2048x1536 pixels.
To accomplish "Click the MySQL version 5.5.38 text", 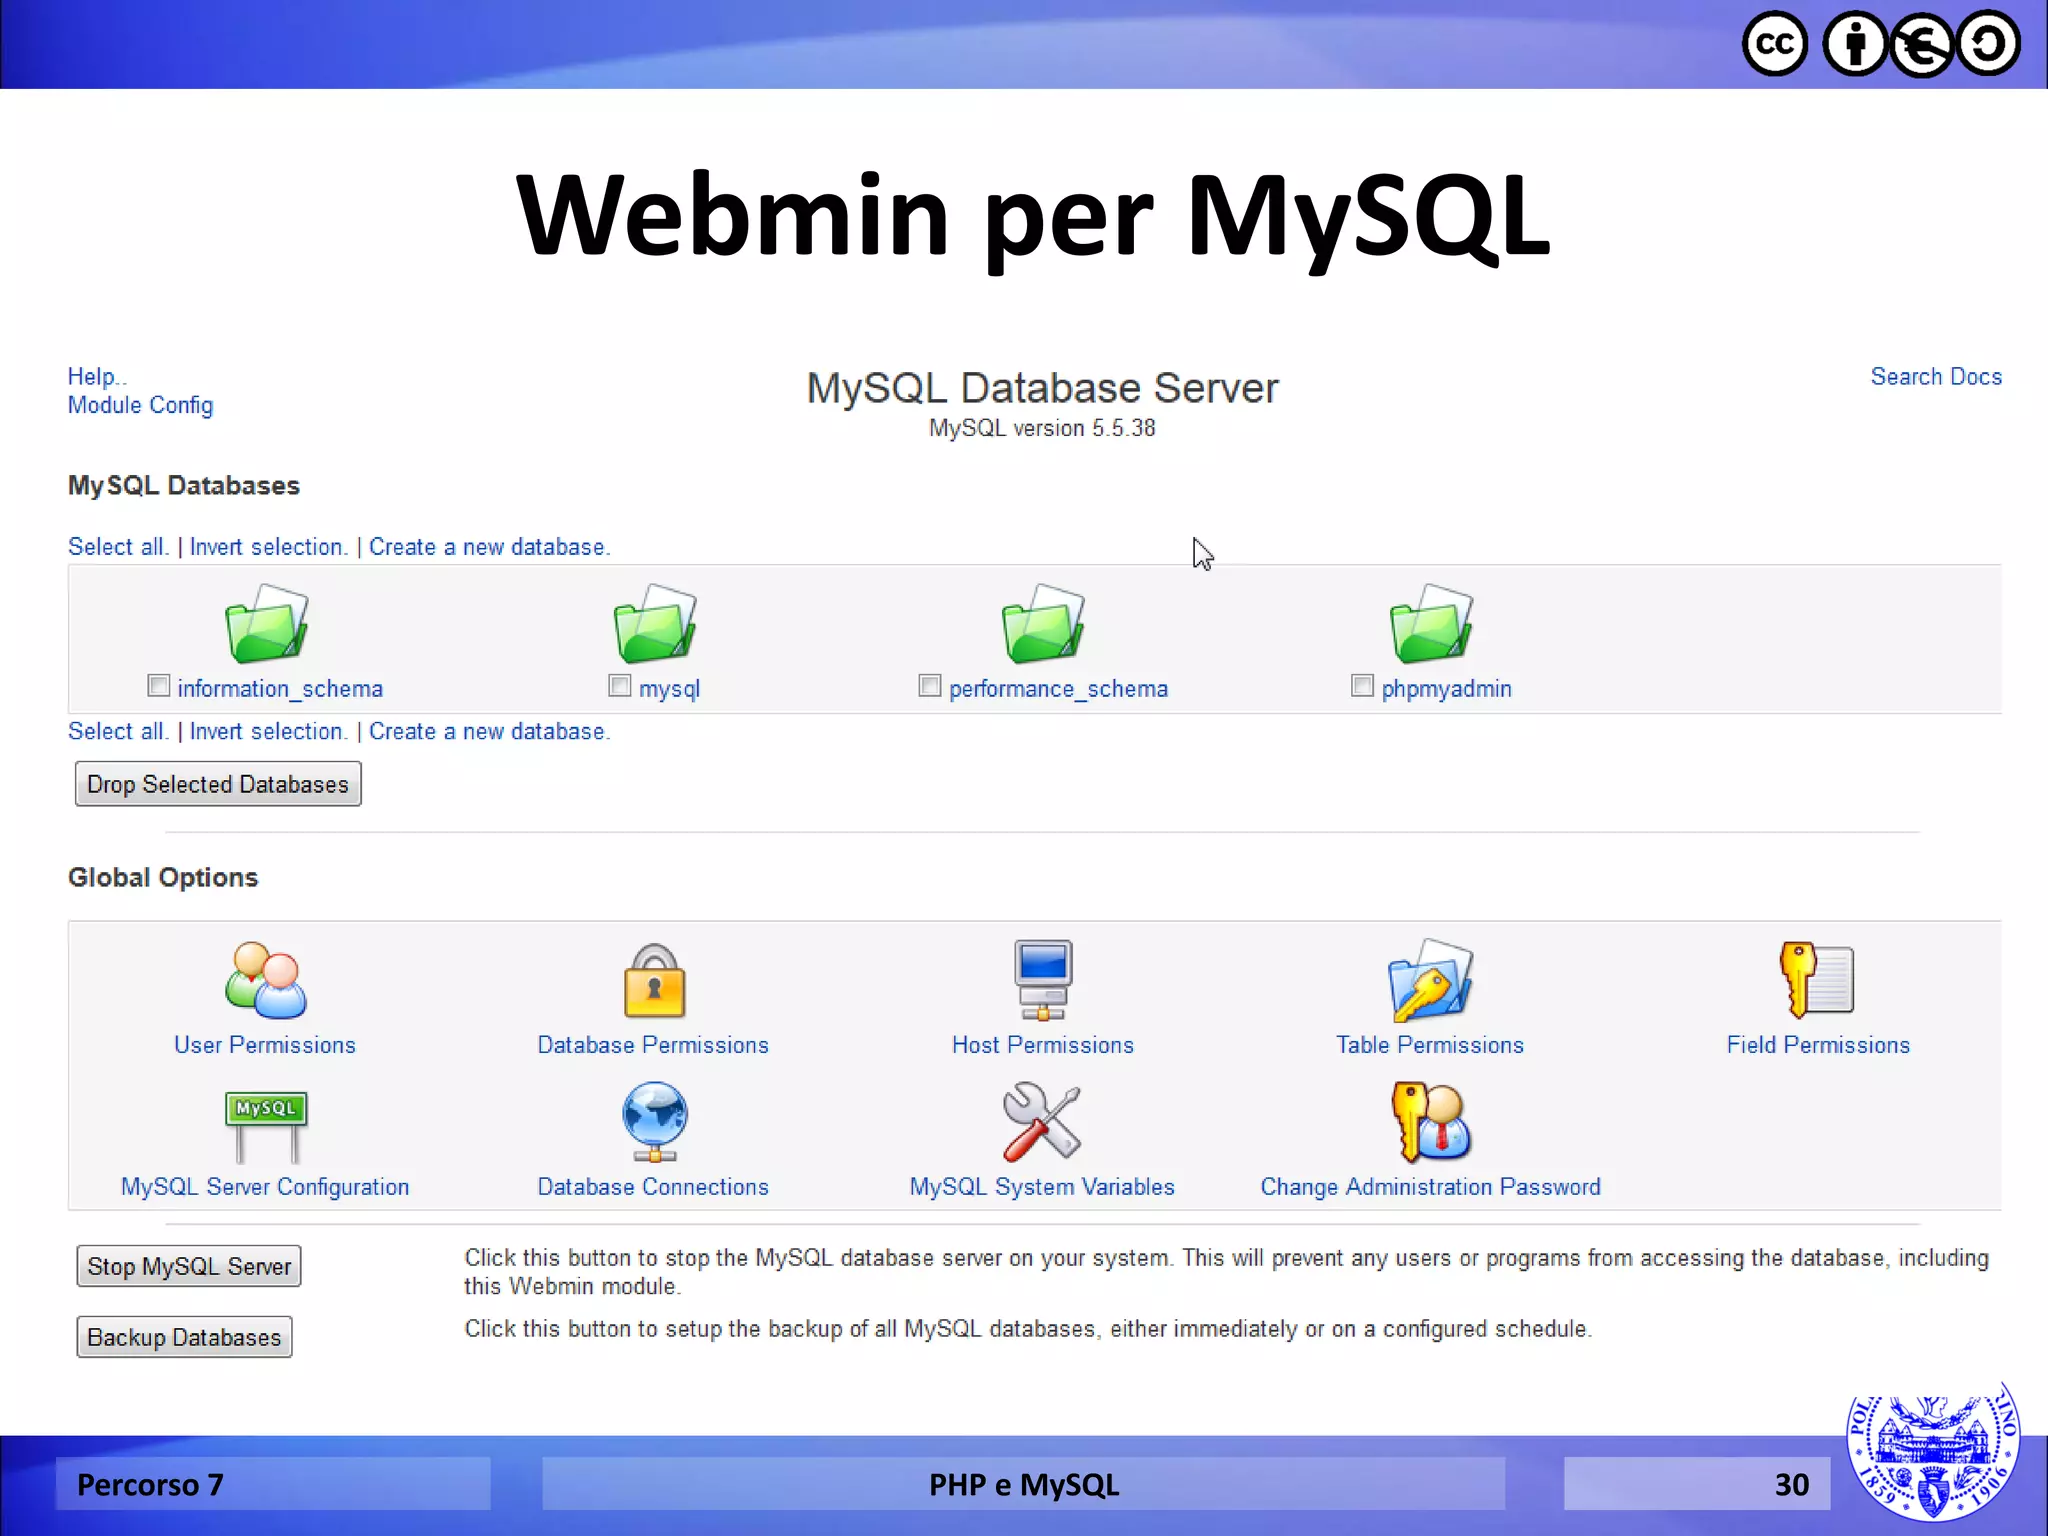I will [1042, 428].
